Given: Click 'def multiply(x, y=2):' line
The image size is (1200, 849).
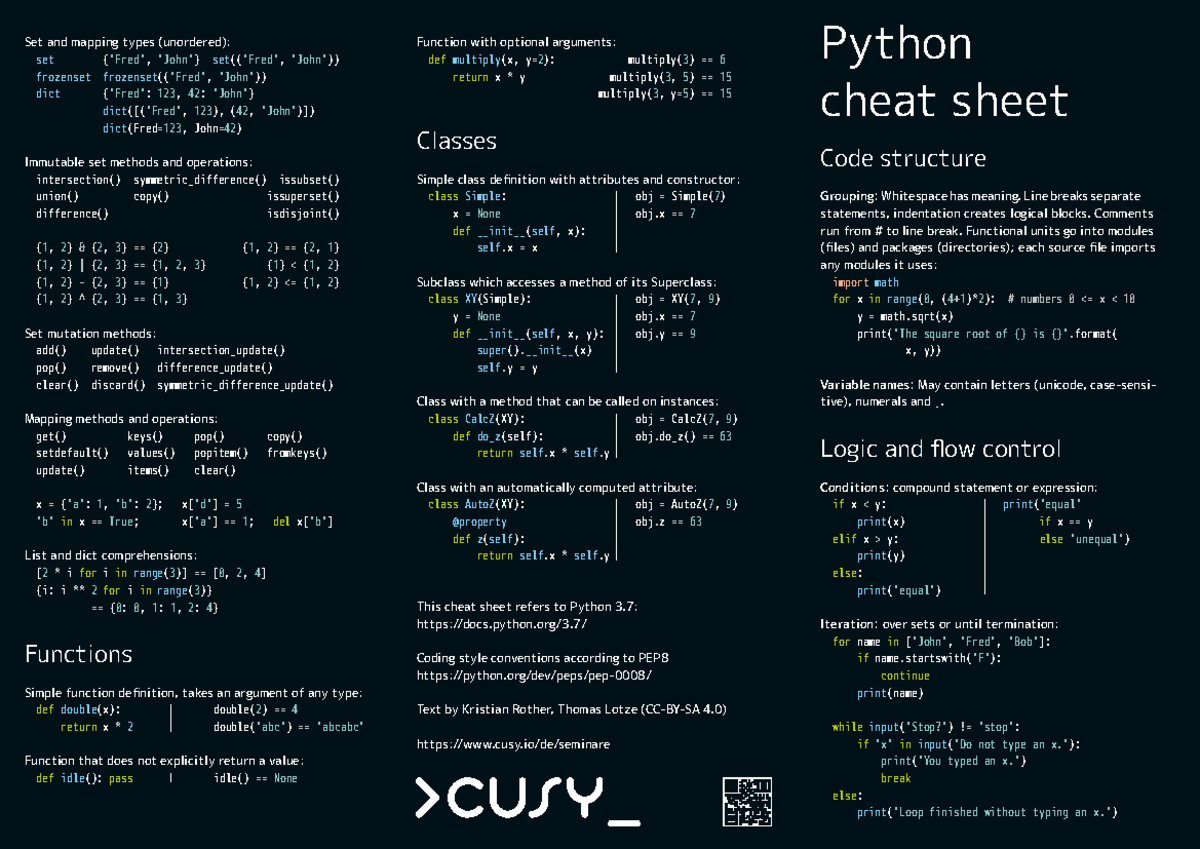Looking at the screenshot, I should (492, 60).
